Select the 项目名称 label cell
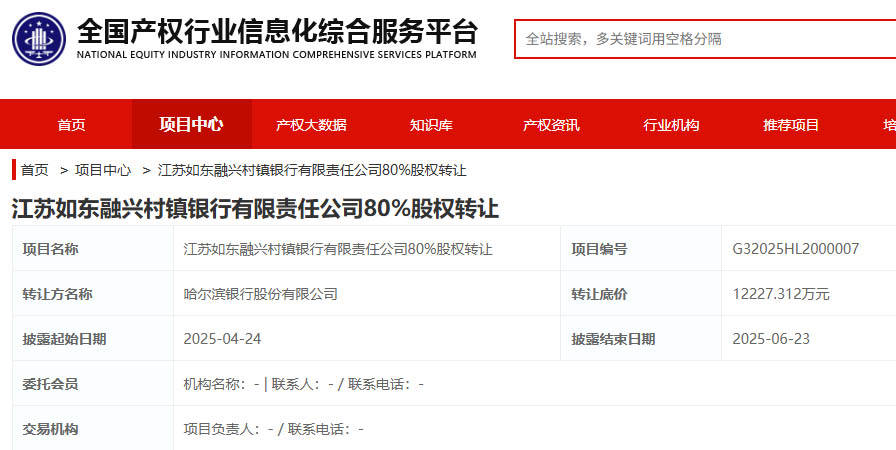896x450 pixels. [93, 248]
